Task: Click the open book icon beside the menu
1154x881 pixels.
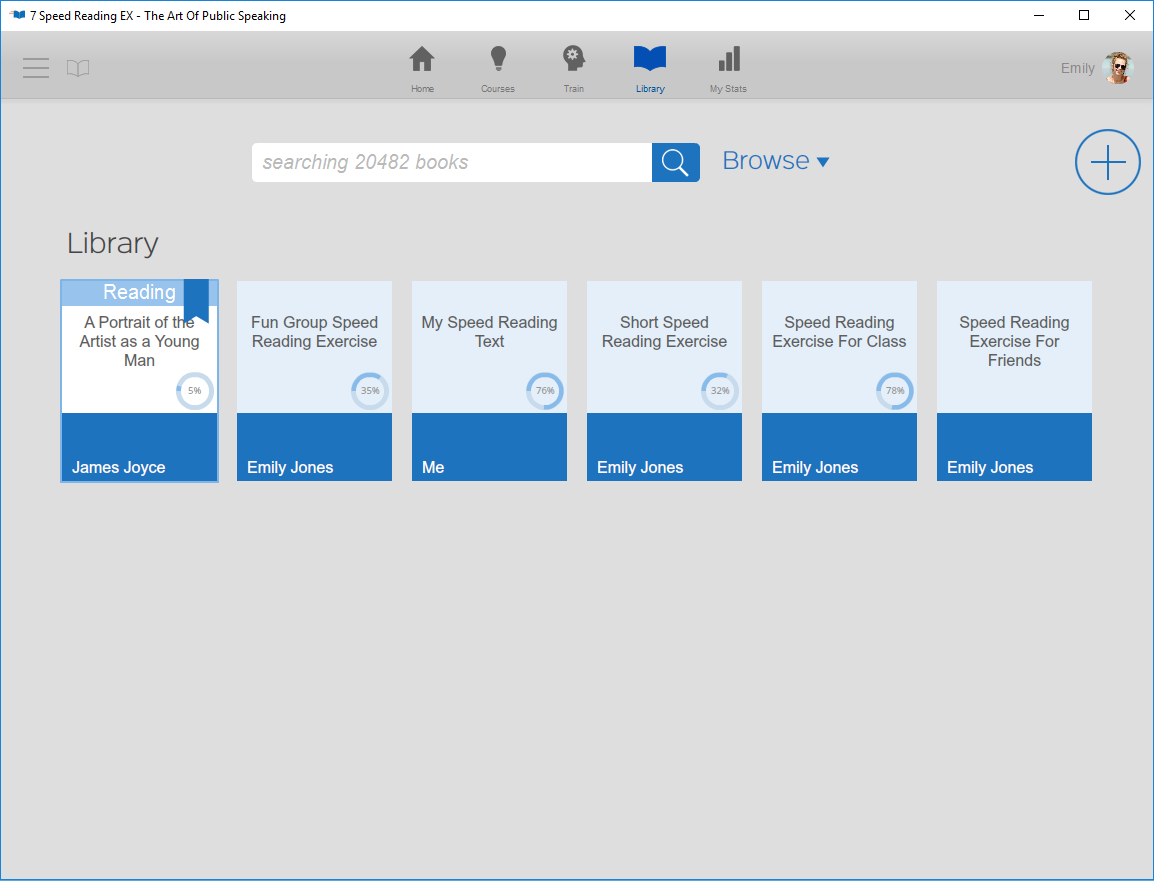Action: 78,68
